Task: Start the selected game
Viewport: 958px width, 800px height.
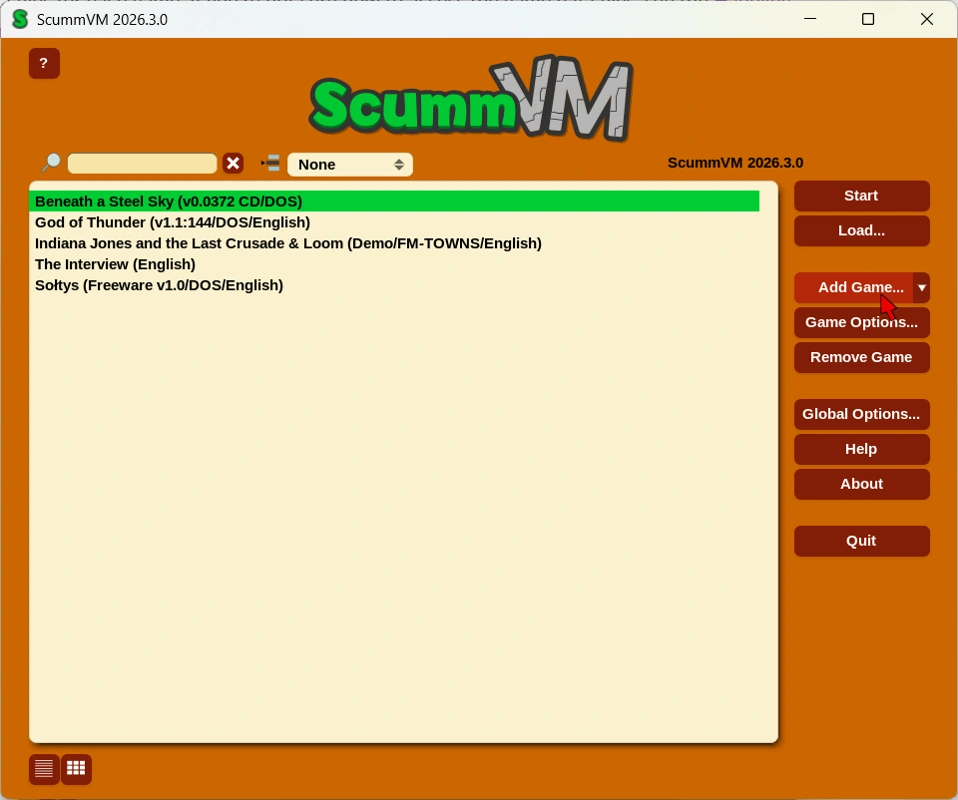Action: [x=861, y=196]
